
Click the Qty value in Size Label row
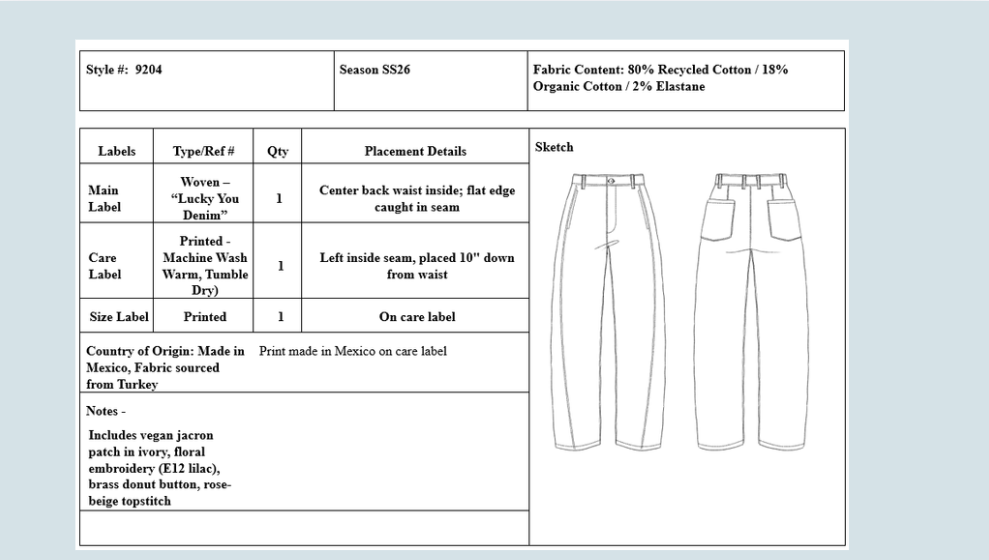281,317
